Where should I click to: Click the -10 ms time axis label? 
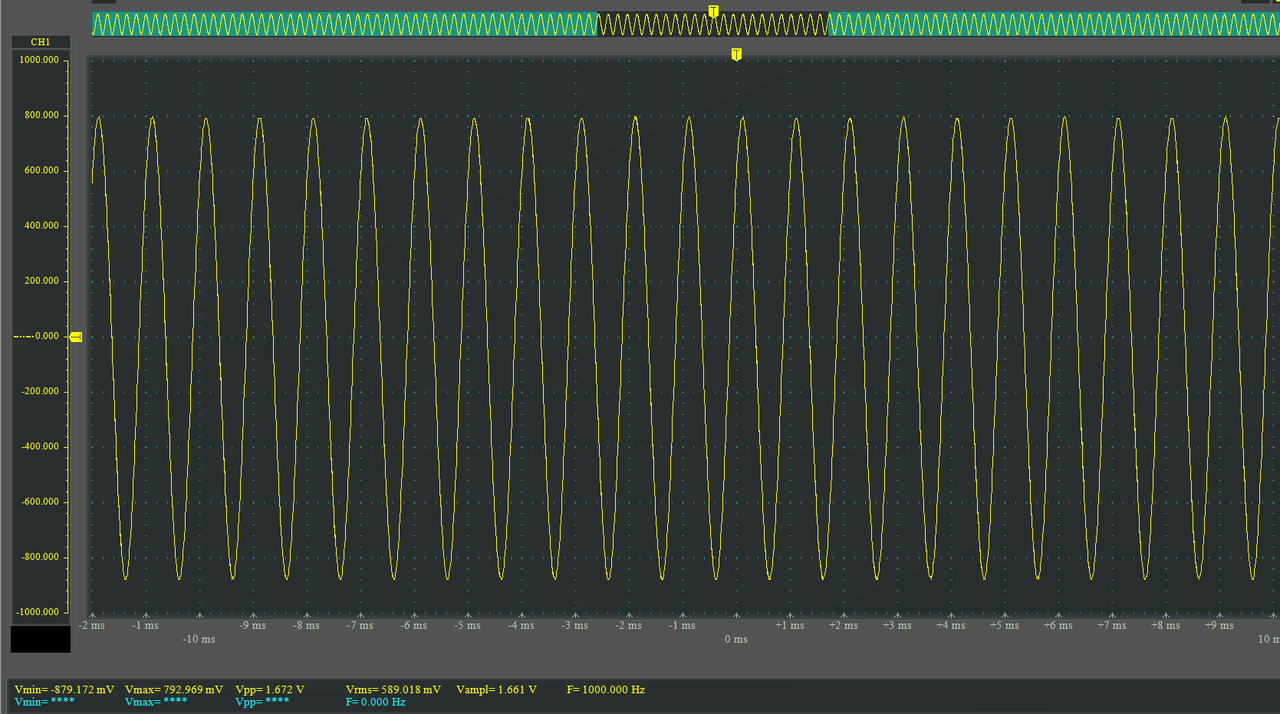coord(199,639)
